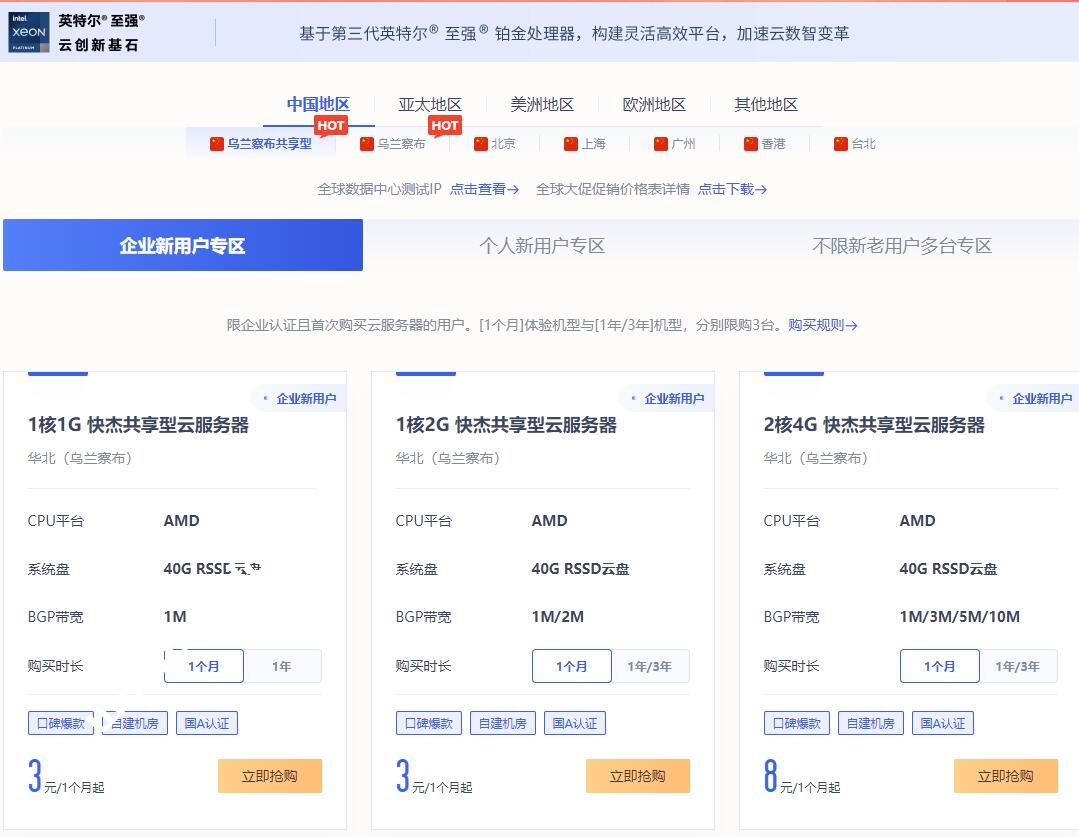The image size is (1079, 837).
Task: Choose 上海 data center flag option
Action: click(x=585, y=144)
